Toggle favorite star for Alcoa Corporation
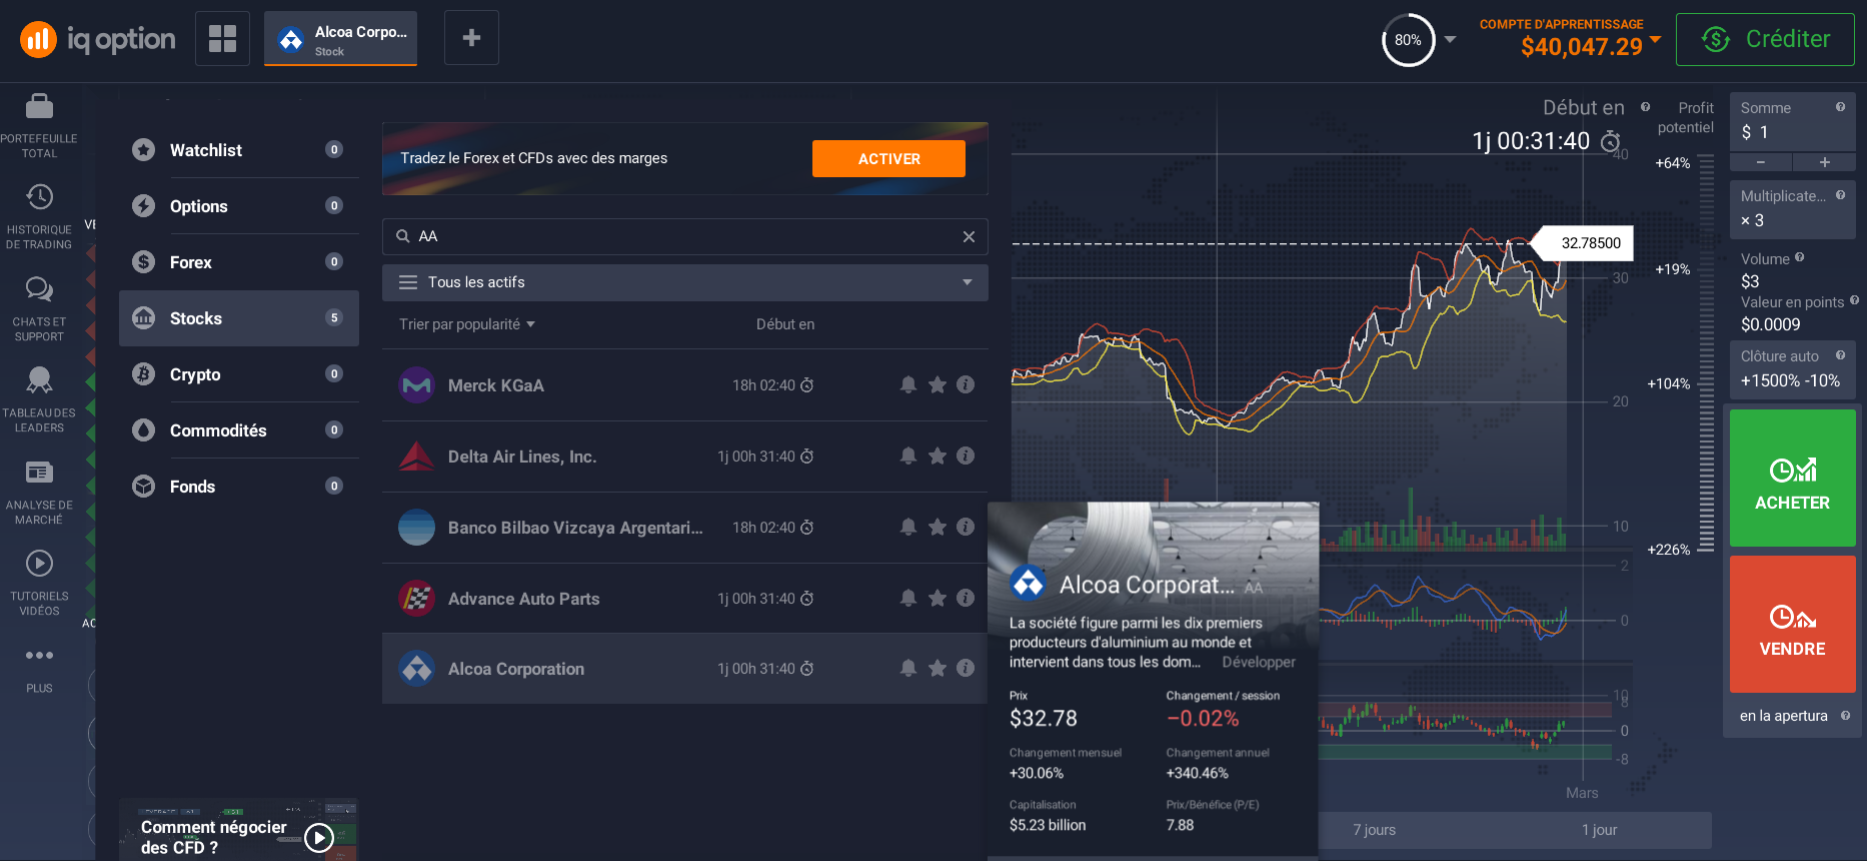 pos(937,667)
